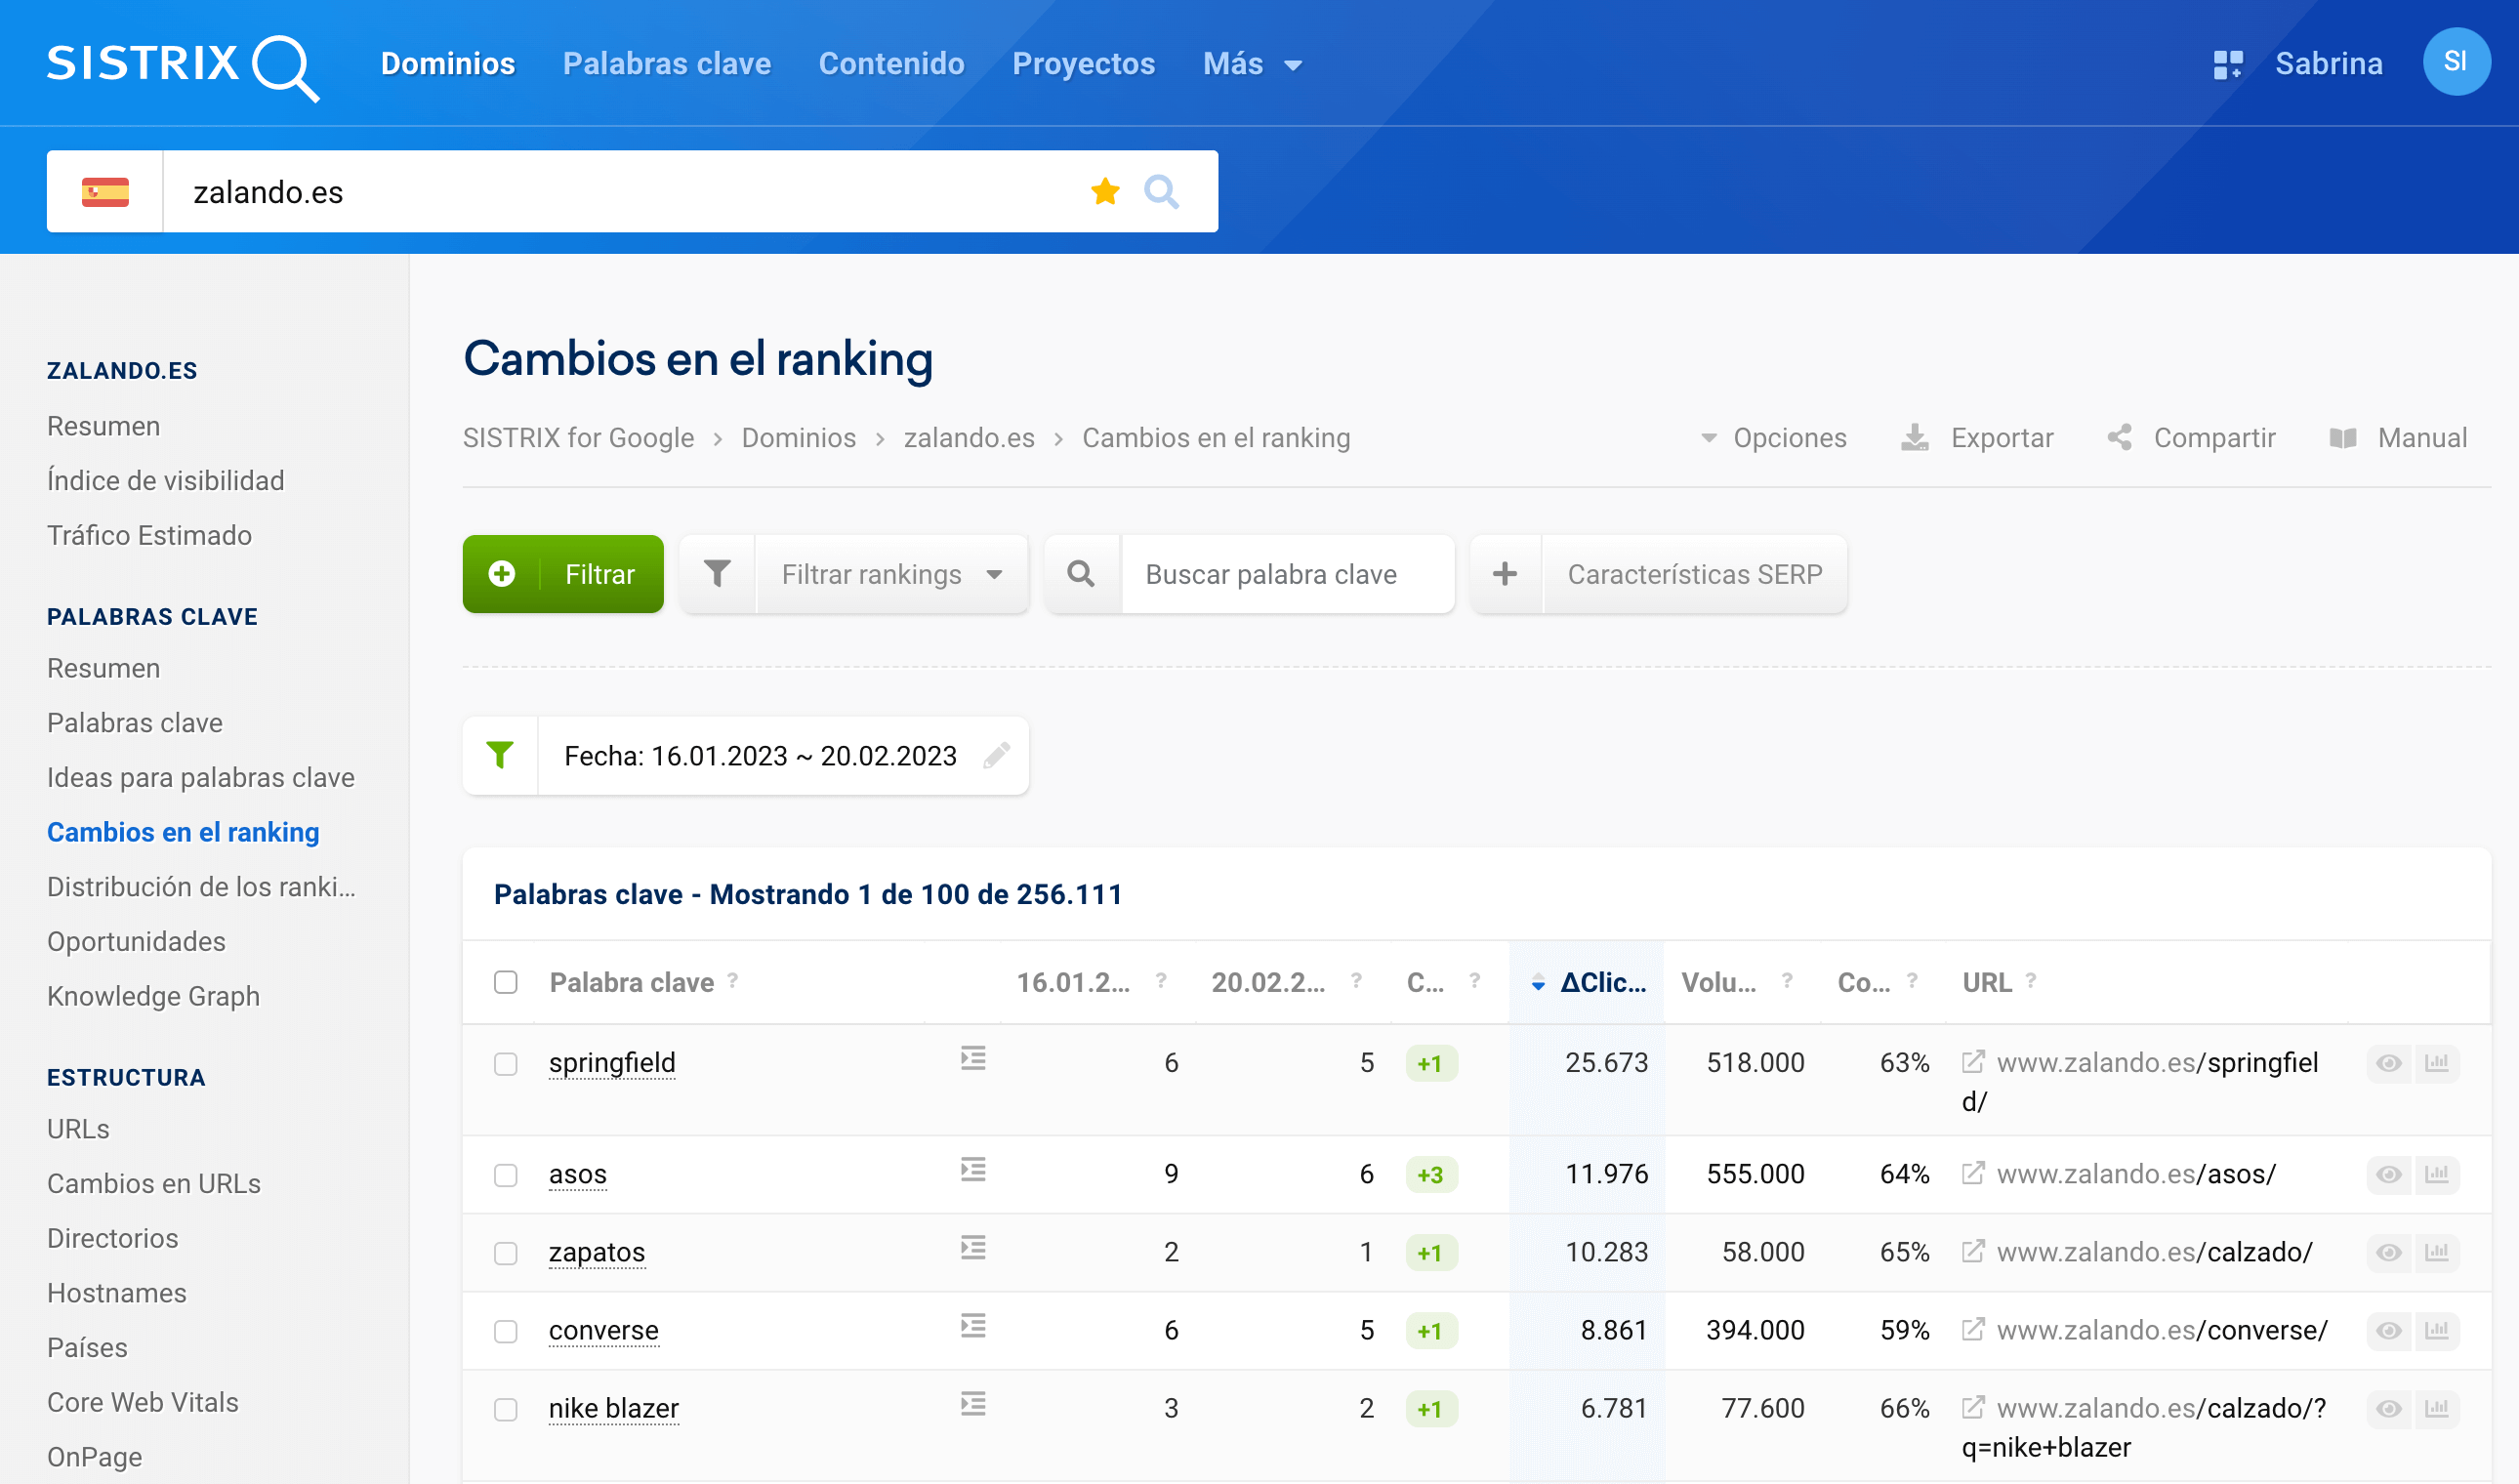The image size is (2519, 1484).
Task: Open the Filtrar rankings dropdown
Action: tap(890, 574)
